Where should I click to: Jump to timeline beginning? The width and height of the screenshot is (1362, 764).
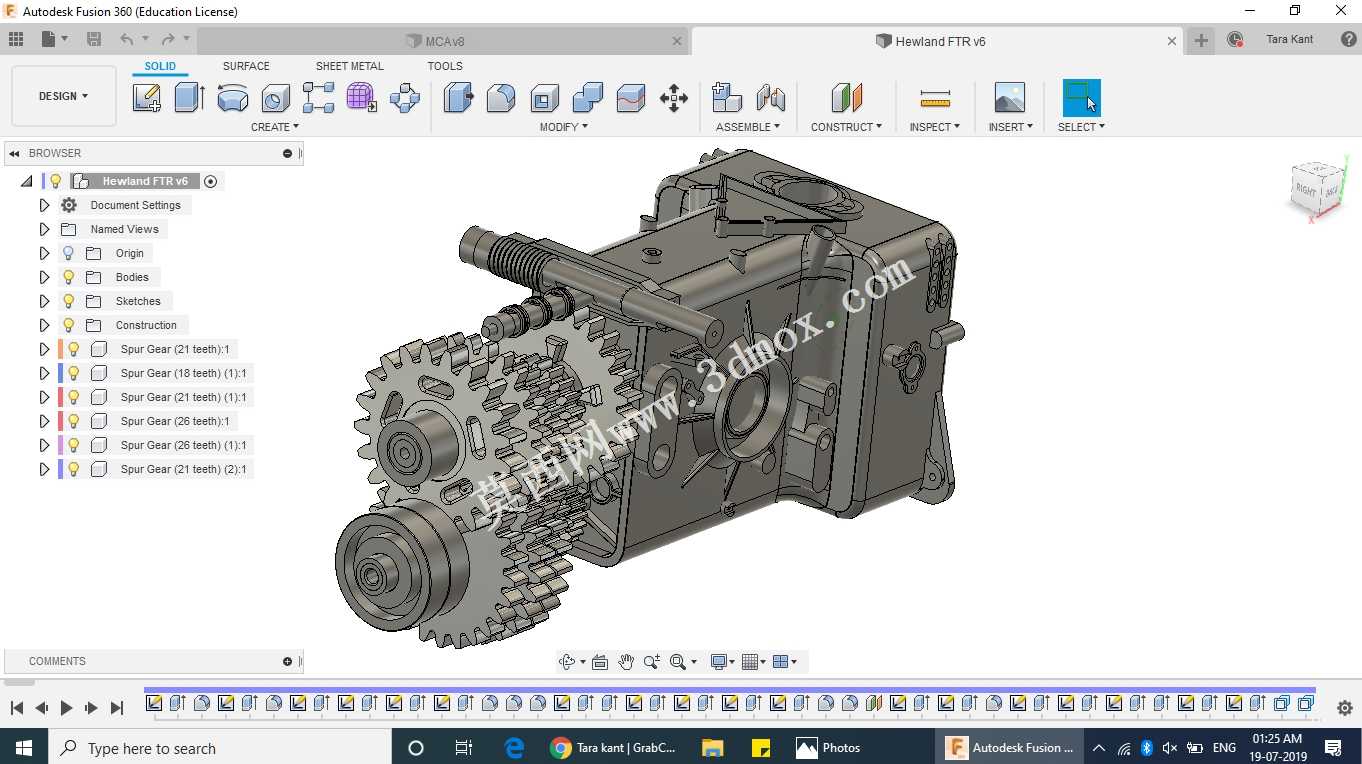17,707
